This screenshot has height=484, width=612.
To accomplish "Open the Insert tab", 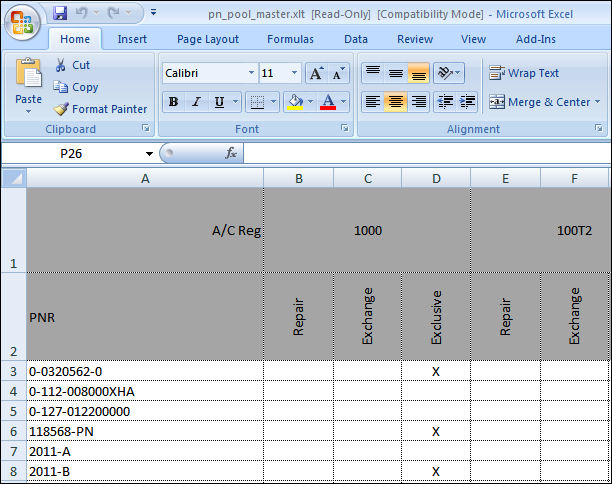I will tap(132, 39).
